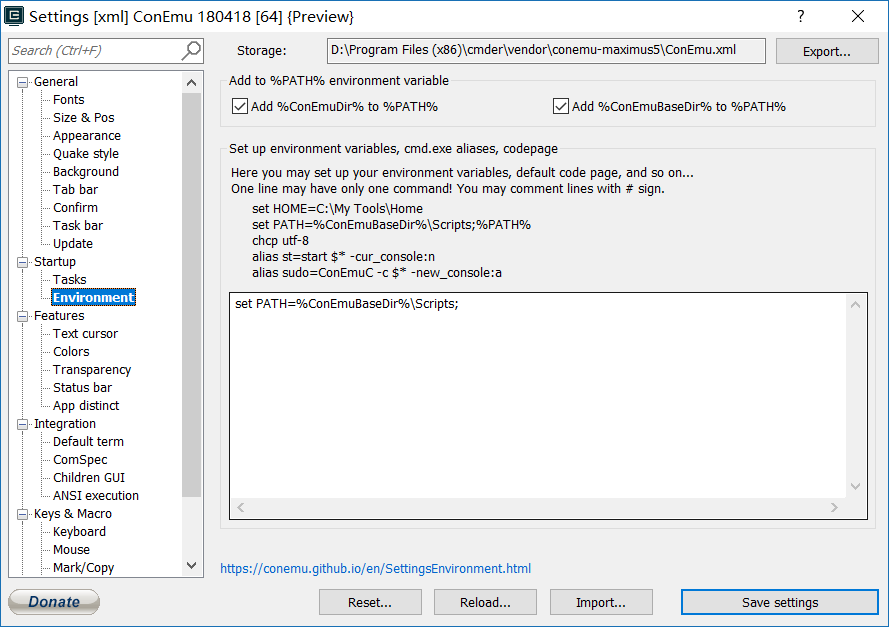Open the Tasks page under Startup

(70, 280)
